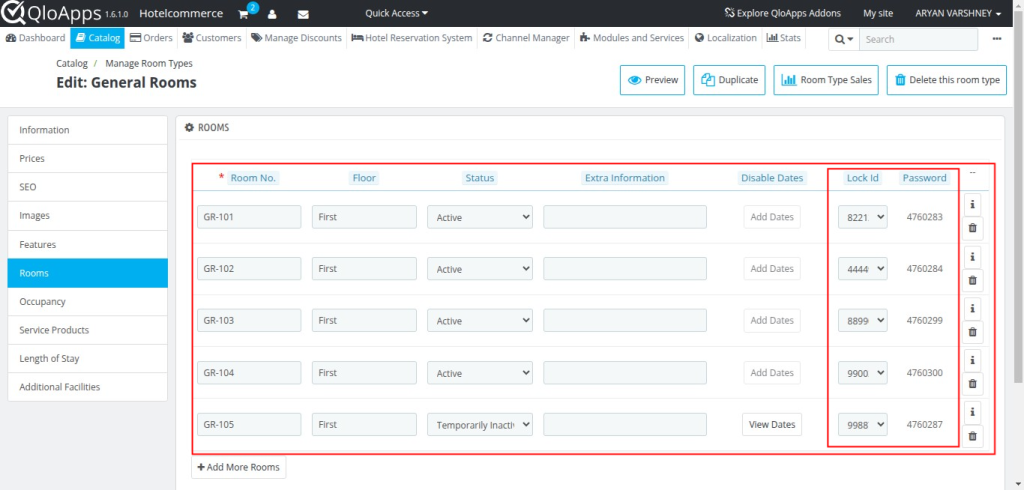
Task: Open the search filter dropdown arrow
Action: coord(843,39)
